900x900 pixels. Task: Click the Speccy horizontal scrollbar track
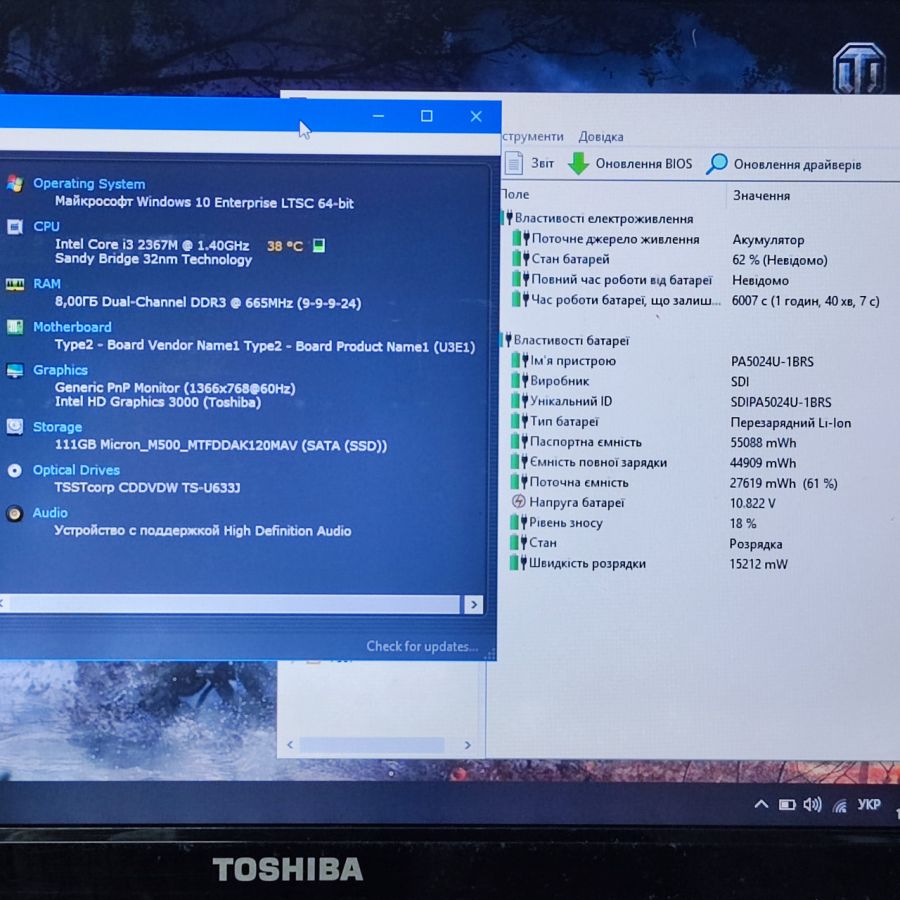click(x=233, y=604)
